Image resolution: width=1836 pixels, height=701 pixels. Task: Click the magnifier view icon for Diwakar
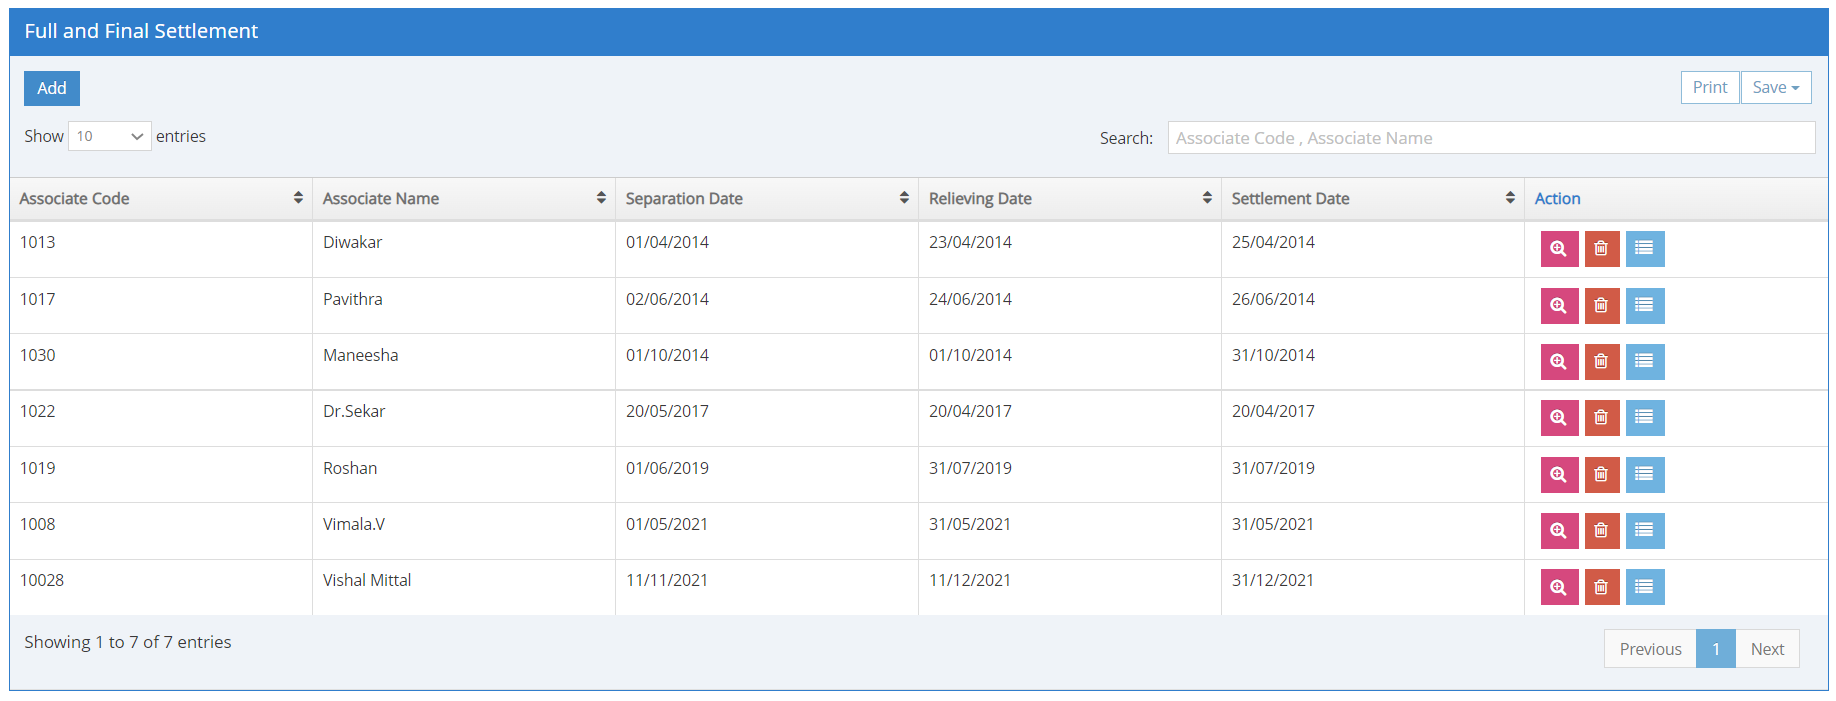click(1558, 249)
